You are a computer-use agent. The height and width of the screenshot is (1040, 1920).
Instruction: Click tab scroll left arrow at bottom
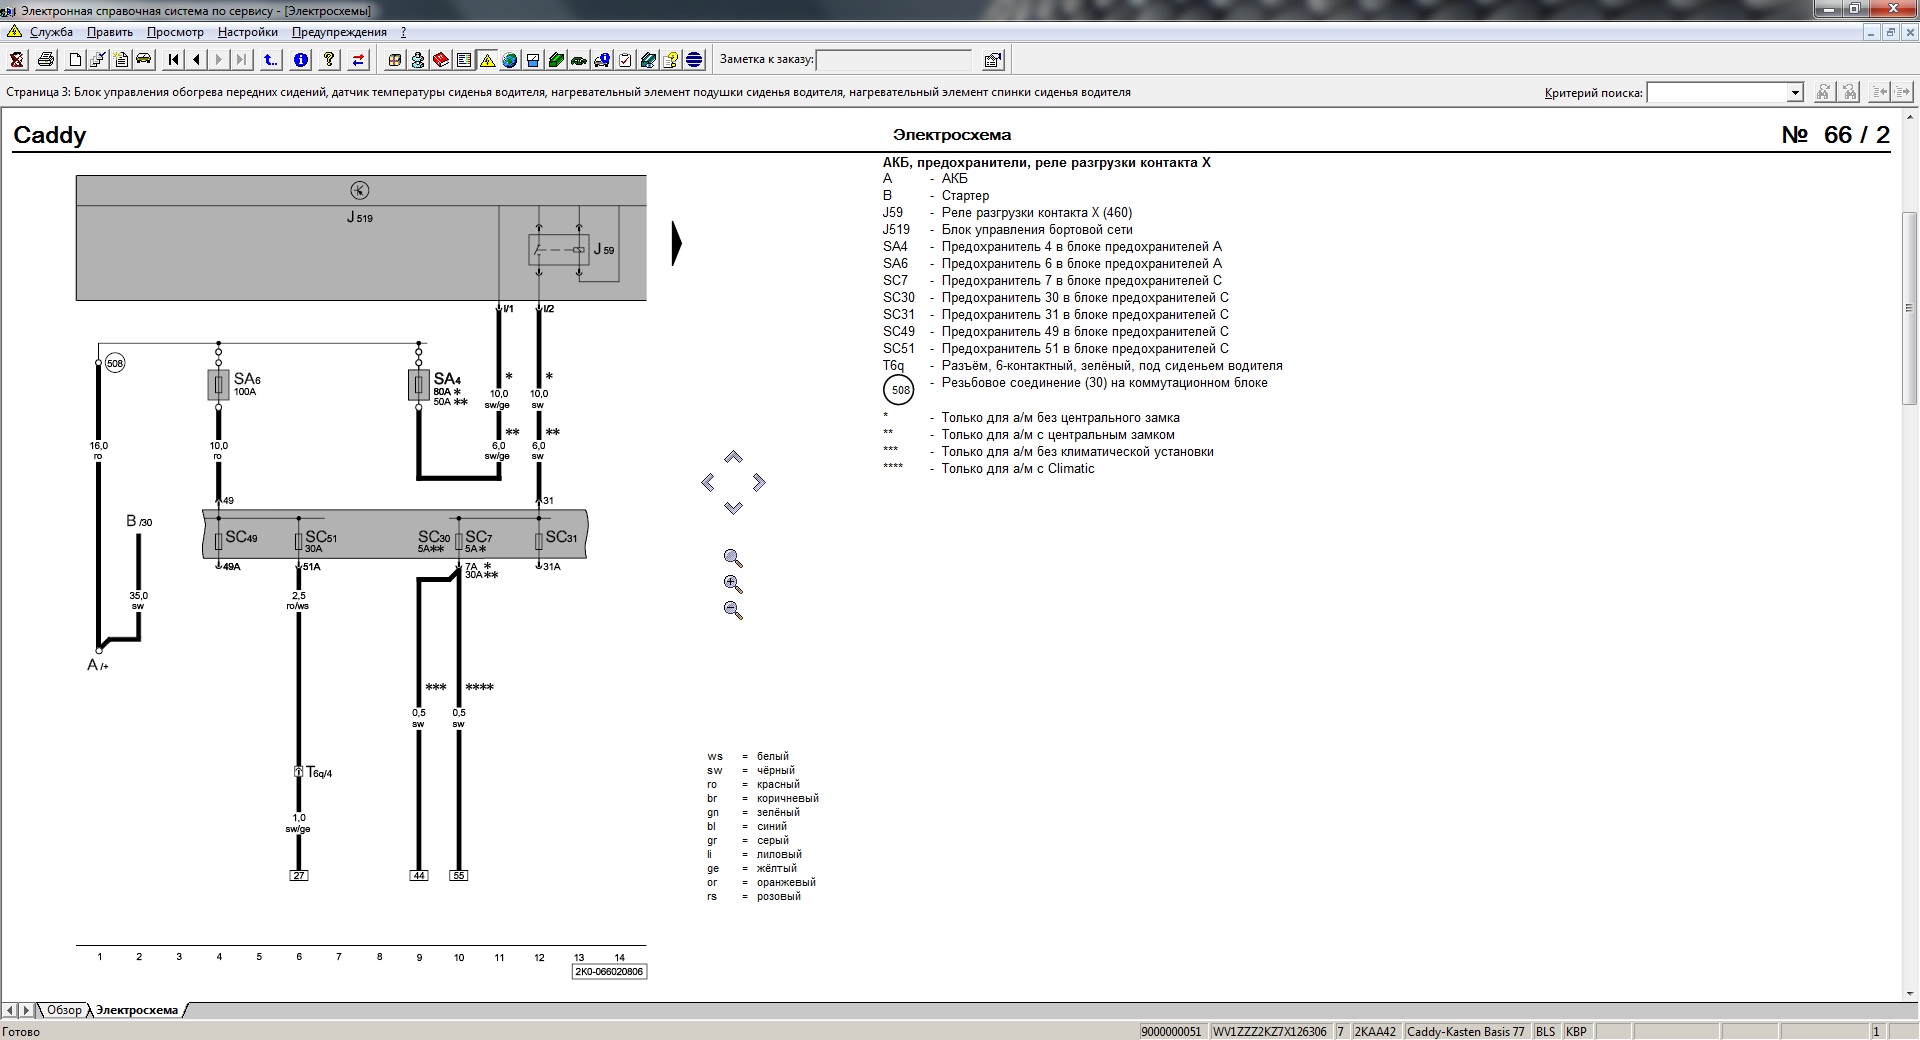11,1010
